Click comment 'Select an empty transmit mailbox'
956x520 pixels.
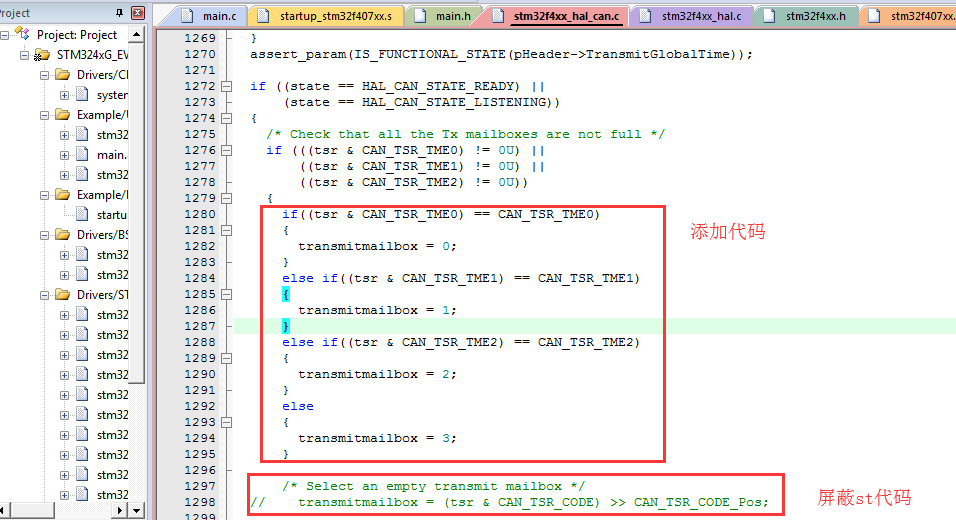pyautogui.click(x=433, y=486)
